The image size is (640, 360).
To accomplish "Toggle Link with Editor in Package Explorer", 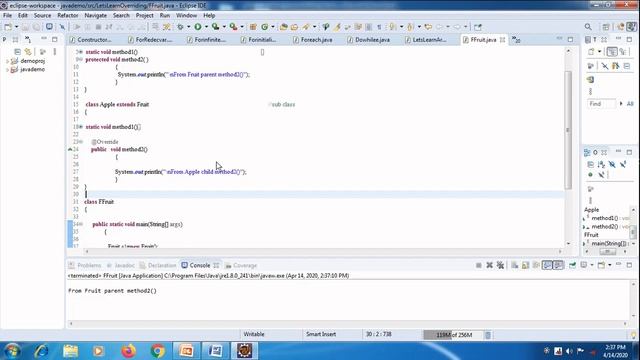I will tap(28, 52).
